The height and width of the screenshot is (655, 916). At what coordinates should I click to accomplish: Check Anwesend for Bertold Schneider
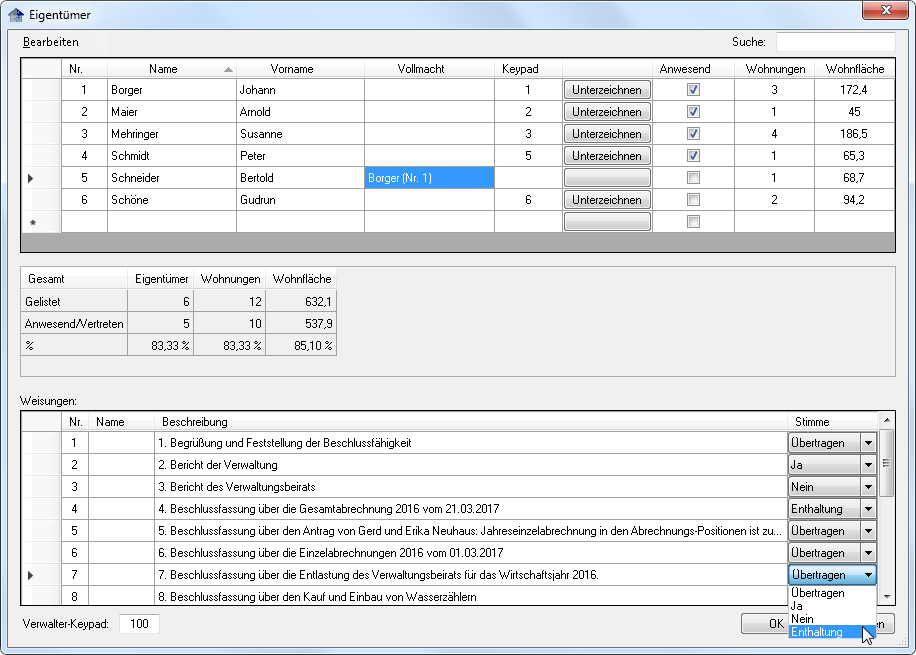click(693, 178)
